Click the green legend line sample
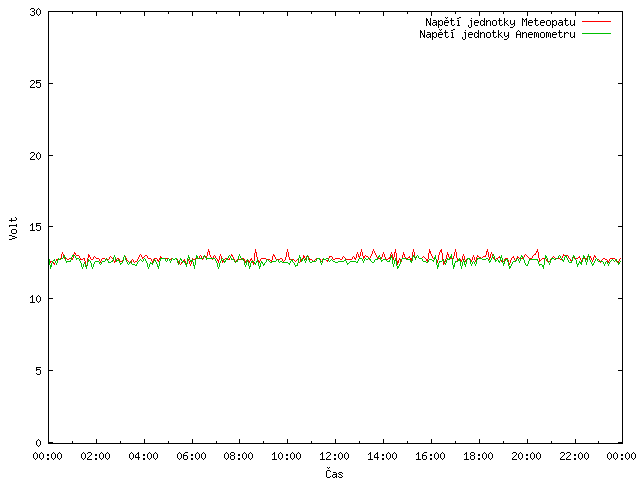 click(596, 33)
